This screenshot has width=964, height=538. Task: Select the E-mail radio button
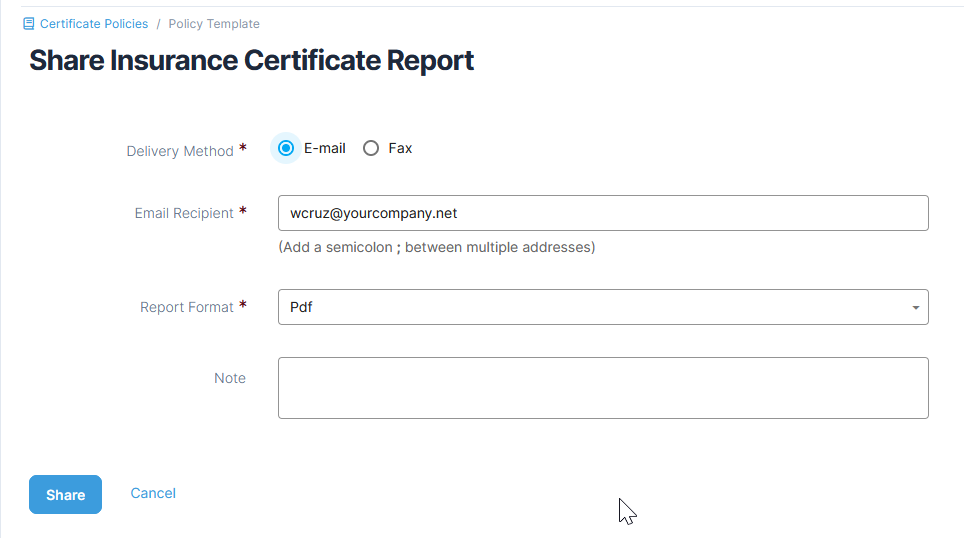pyautogui.click(x=286, y=148)
